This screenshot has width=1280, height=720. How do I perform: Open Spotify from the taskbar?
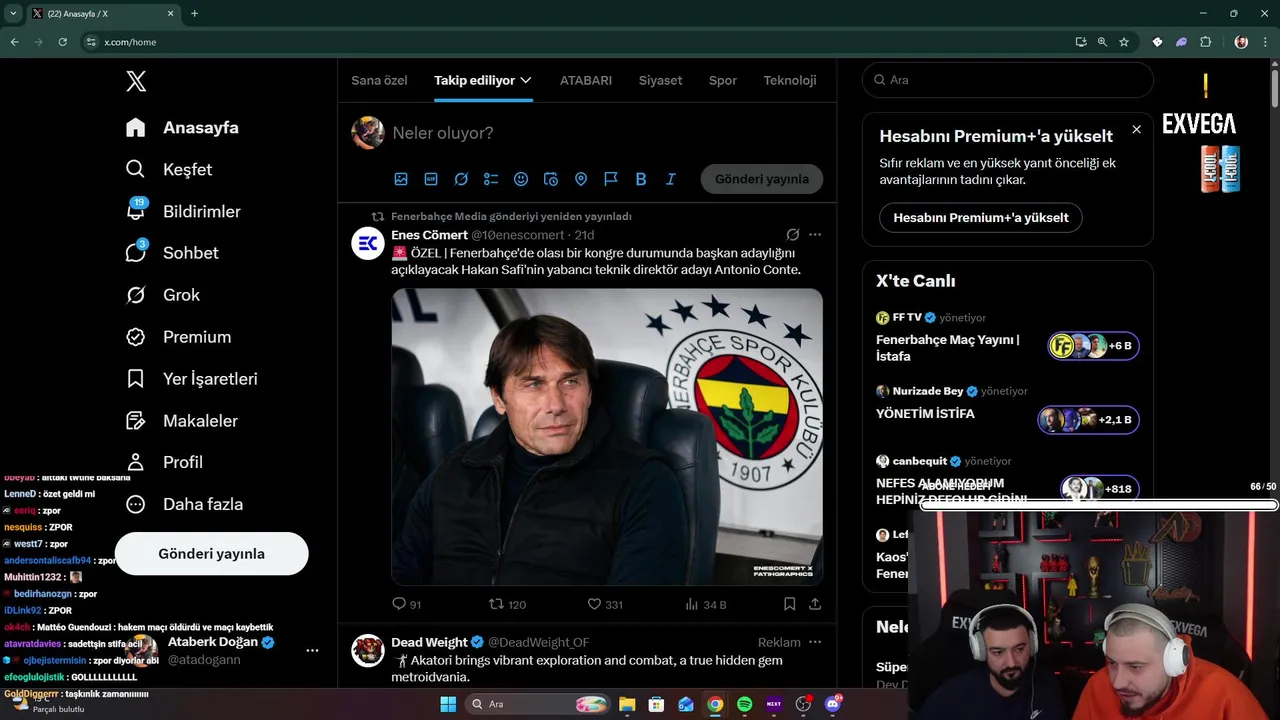tap(744, 704)
